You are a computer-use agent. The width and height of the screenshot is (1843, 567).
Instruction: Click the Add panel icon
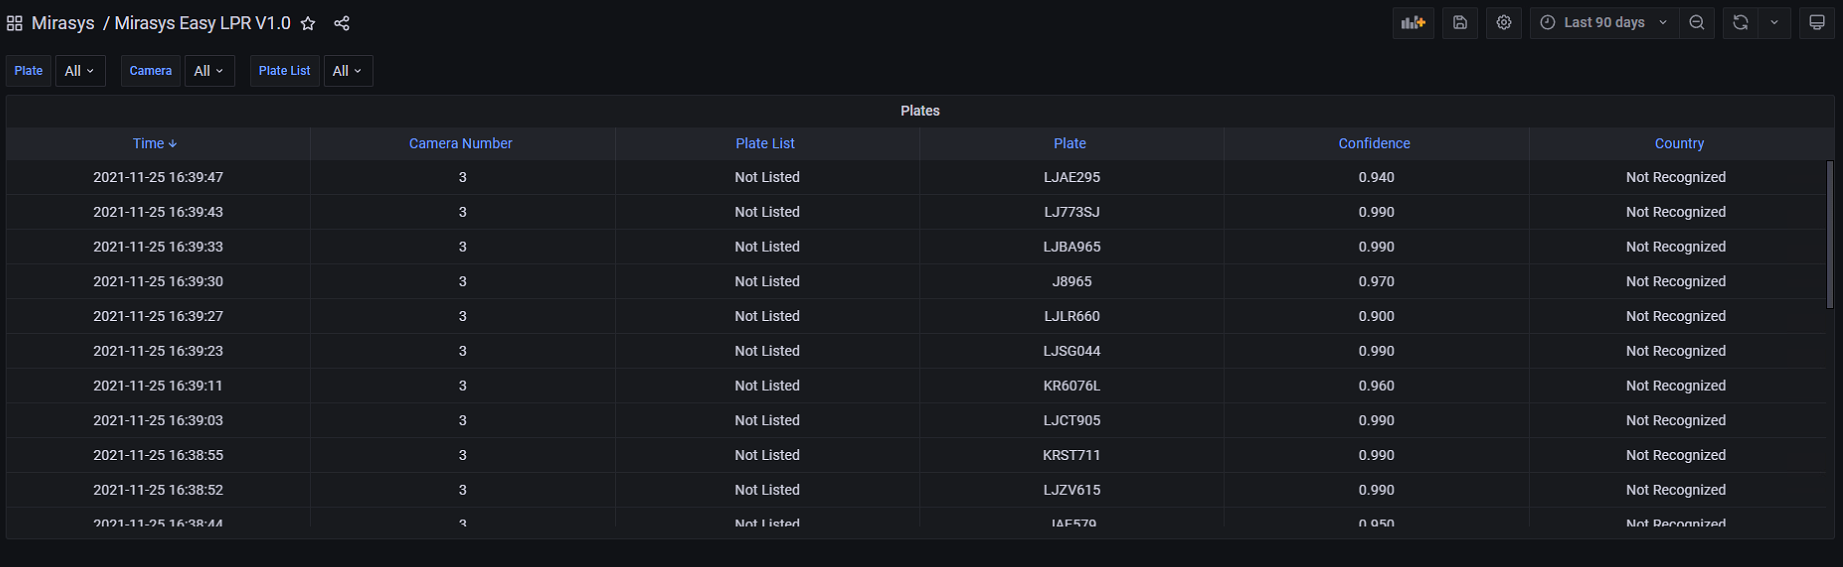point(1413,23)
